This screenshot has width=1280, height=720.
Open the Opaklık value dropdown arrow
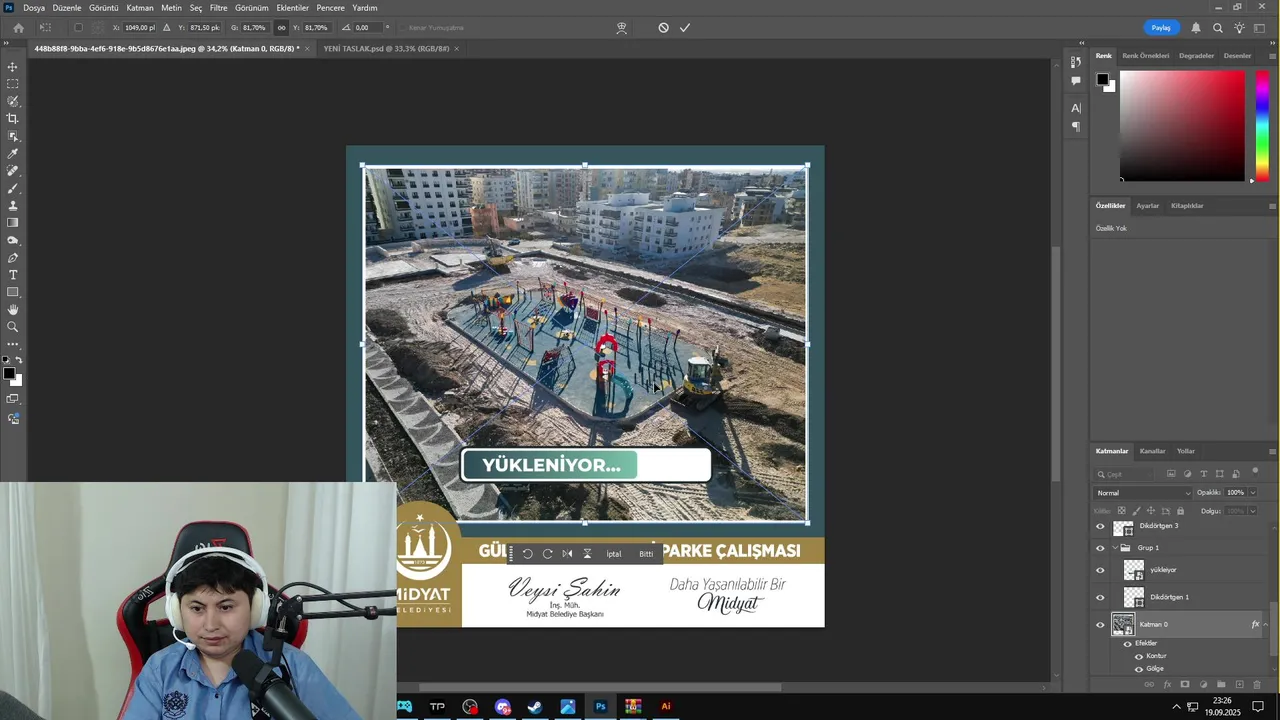point(1252,493)
